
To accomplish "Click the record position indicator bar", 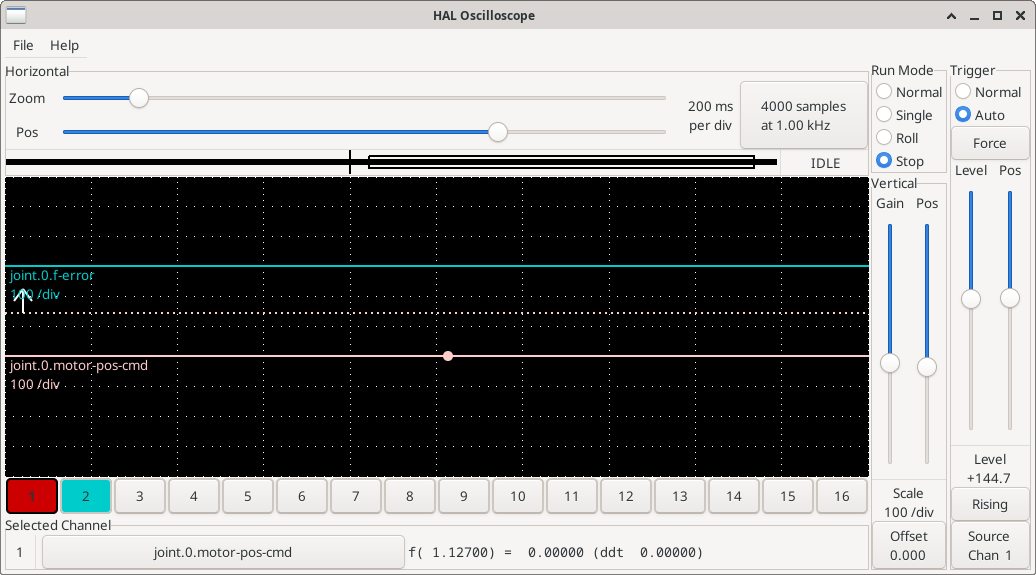I will point(391,162).
